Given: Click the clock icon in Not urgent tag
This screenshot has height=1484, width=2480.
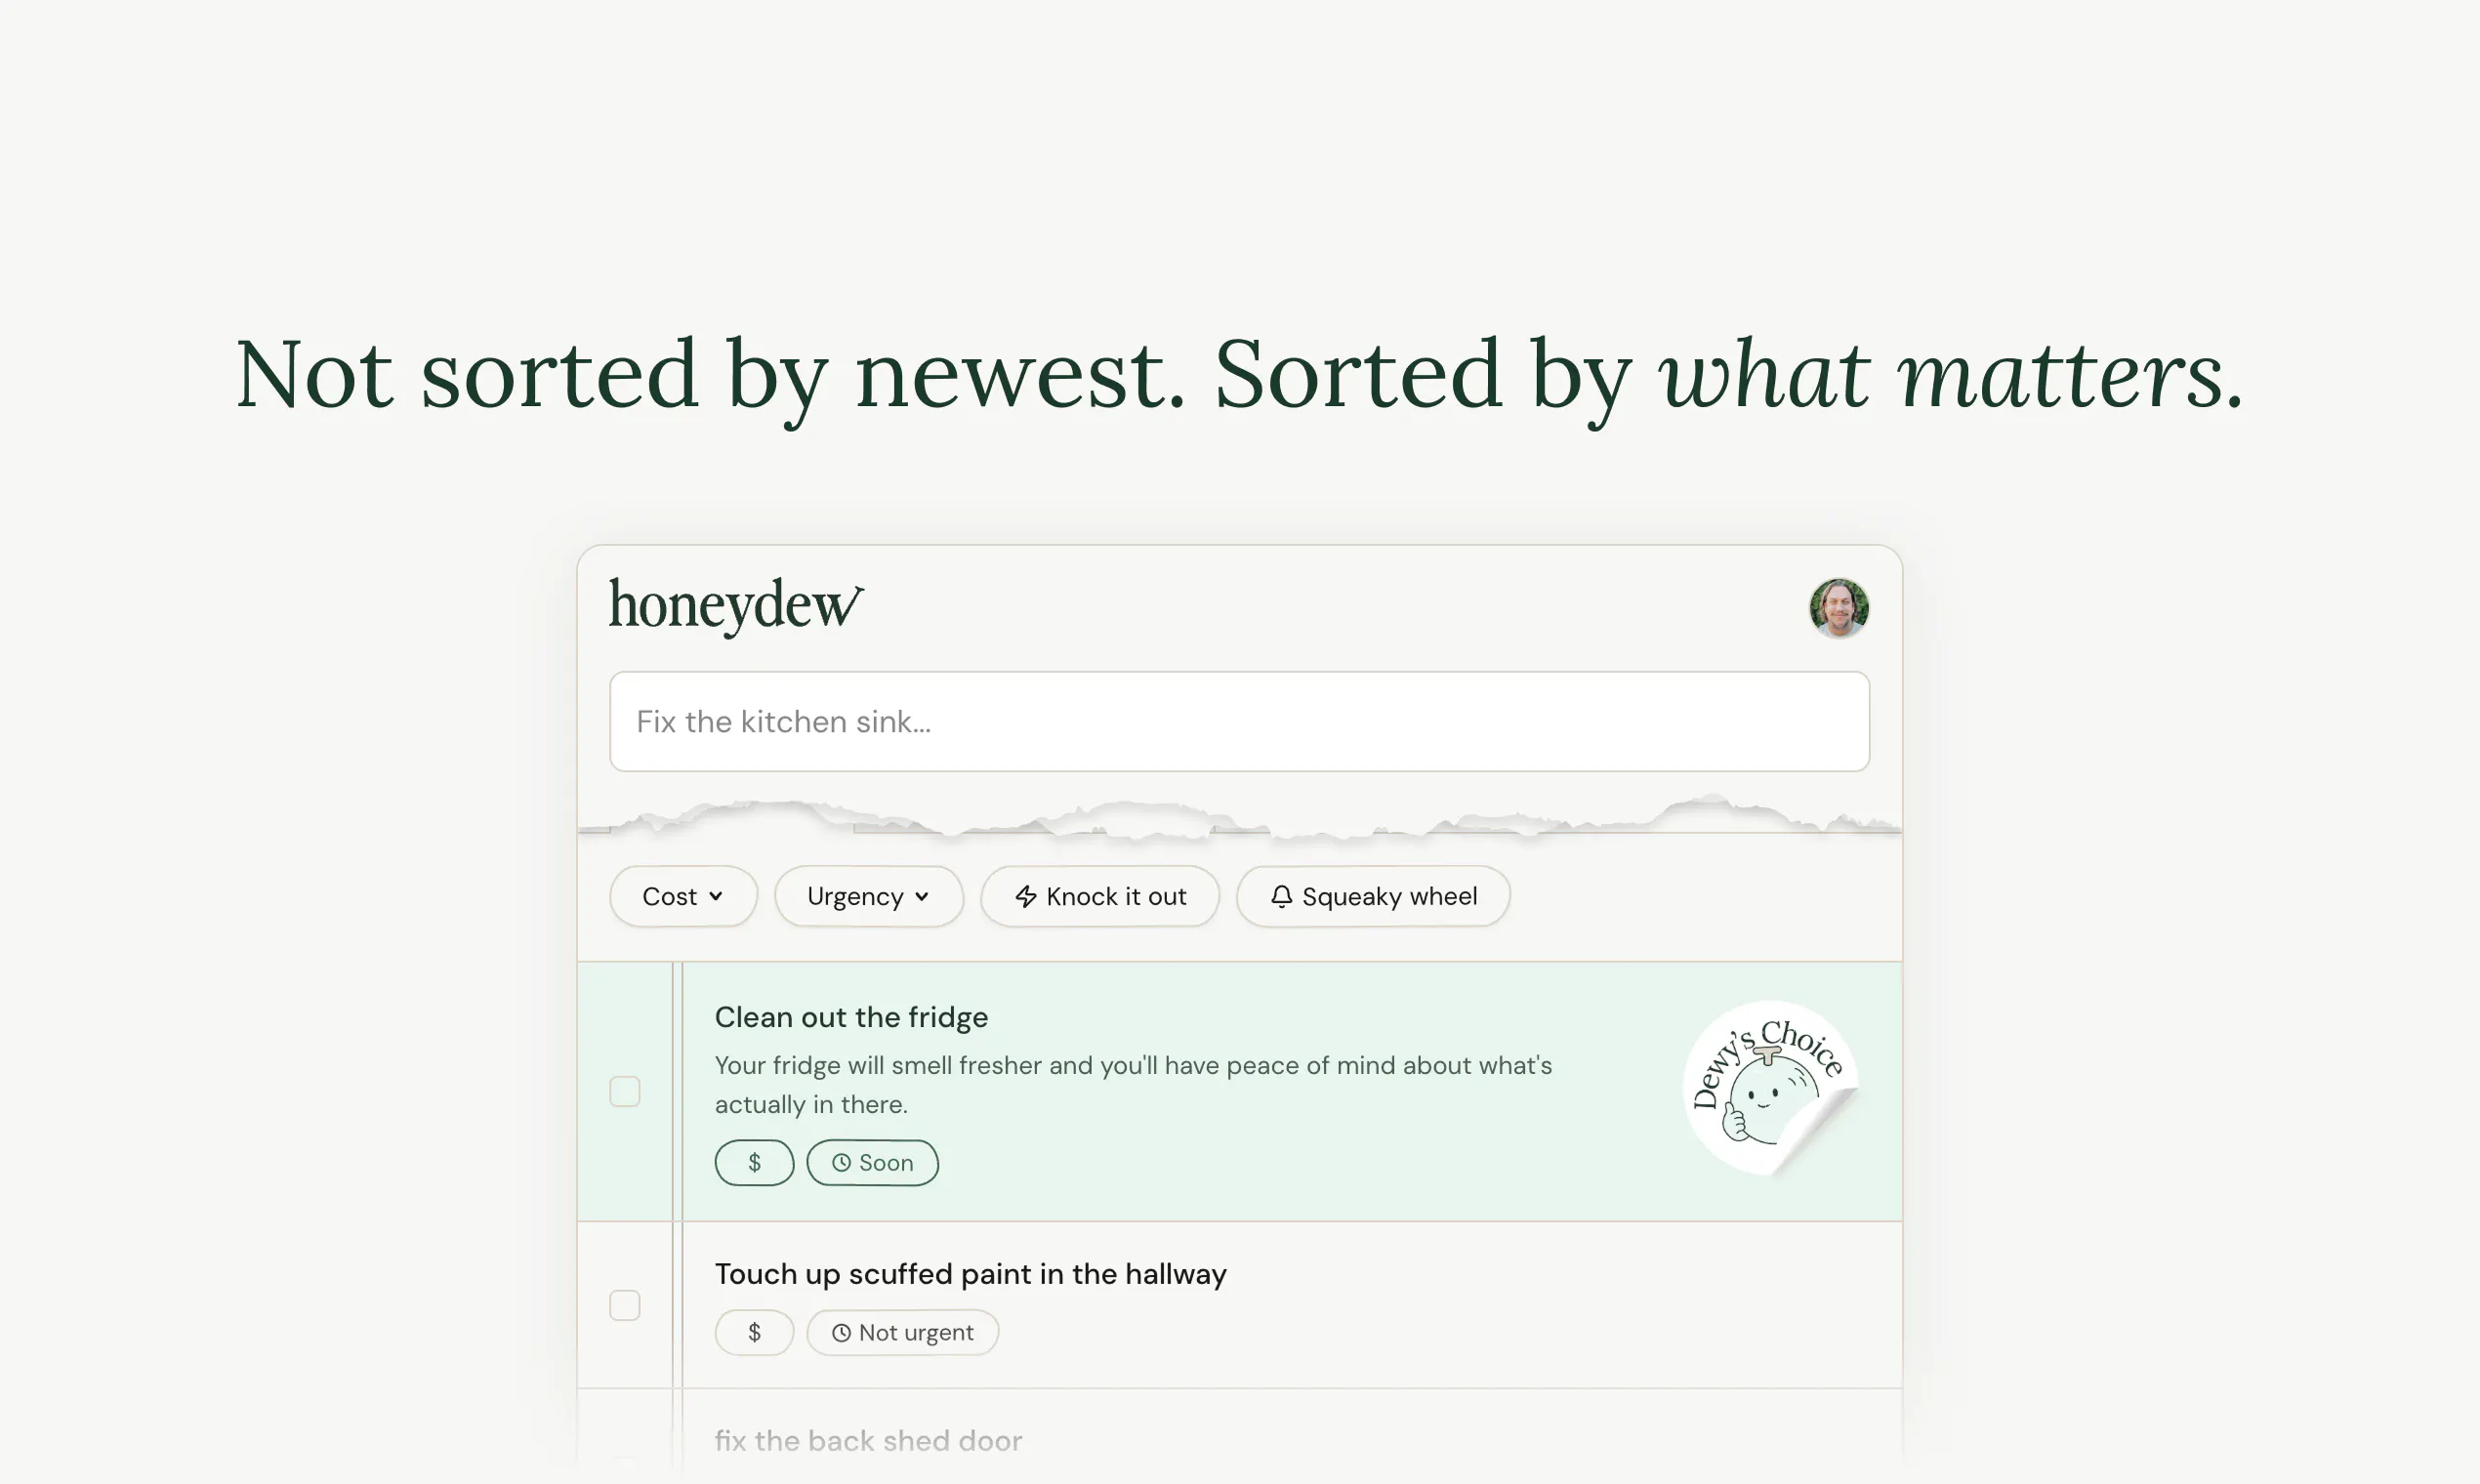Looking at the screenshot, I should coord(842,1333).
